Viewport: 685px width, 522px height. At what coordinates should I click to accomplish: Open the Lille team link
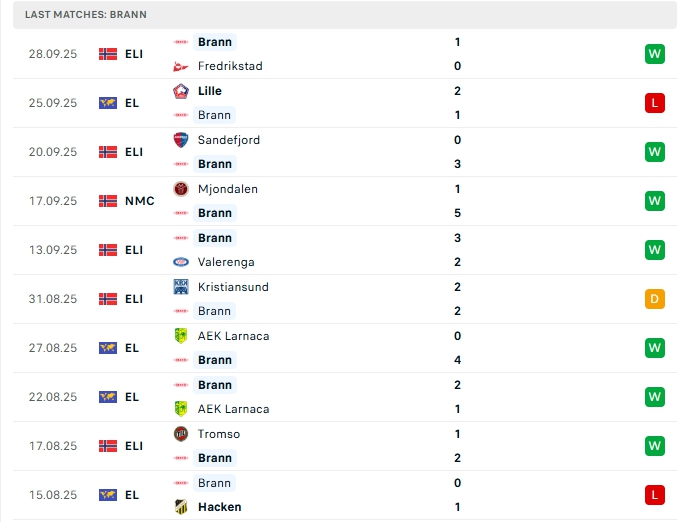tap(210, 91)
